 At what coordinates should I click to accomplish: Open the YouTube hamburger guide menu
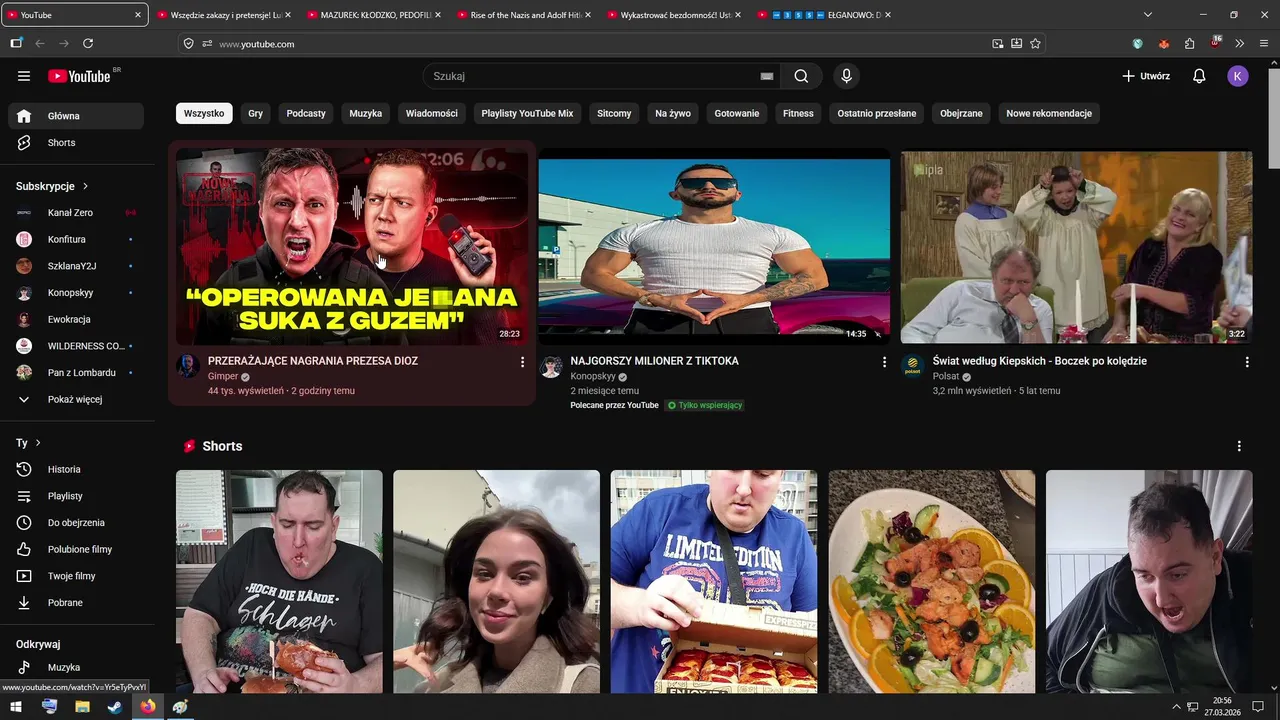[x=24, y=76]
